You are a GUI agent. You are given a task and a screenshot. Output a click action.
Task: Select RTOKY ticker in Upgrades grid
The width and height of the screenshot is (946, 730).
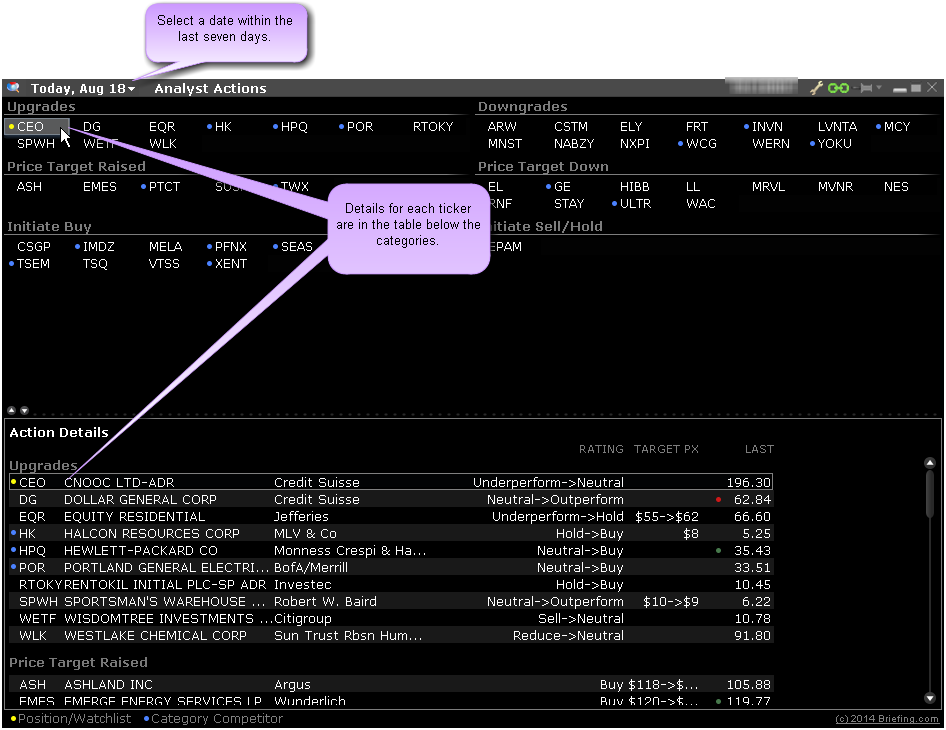pyautogui.click(x=433, y=127)
